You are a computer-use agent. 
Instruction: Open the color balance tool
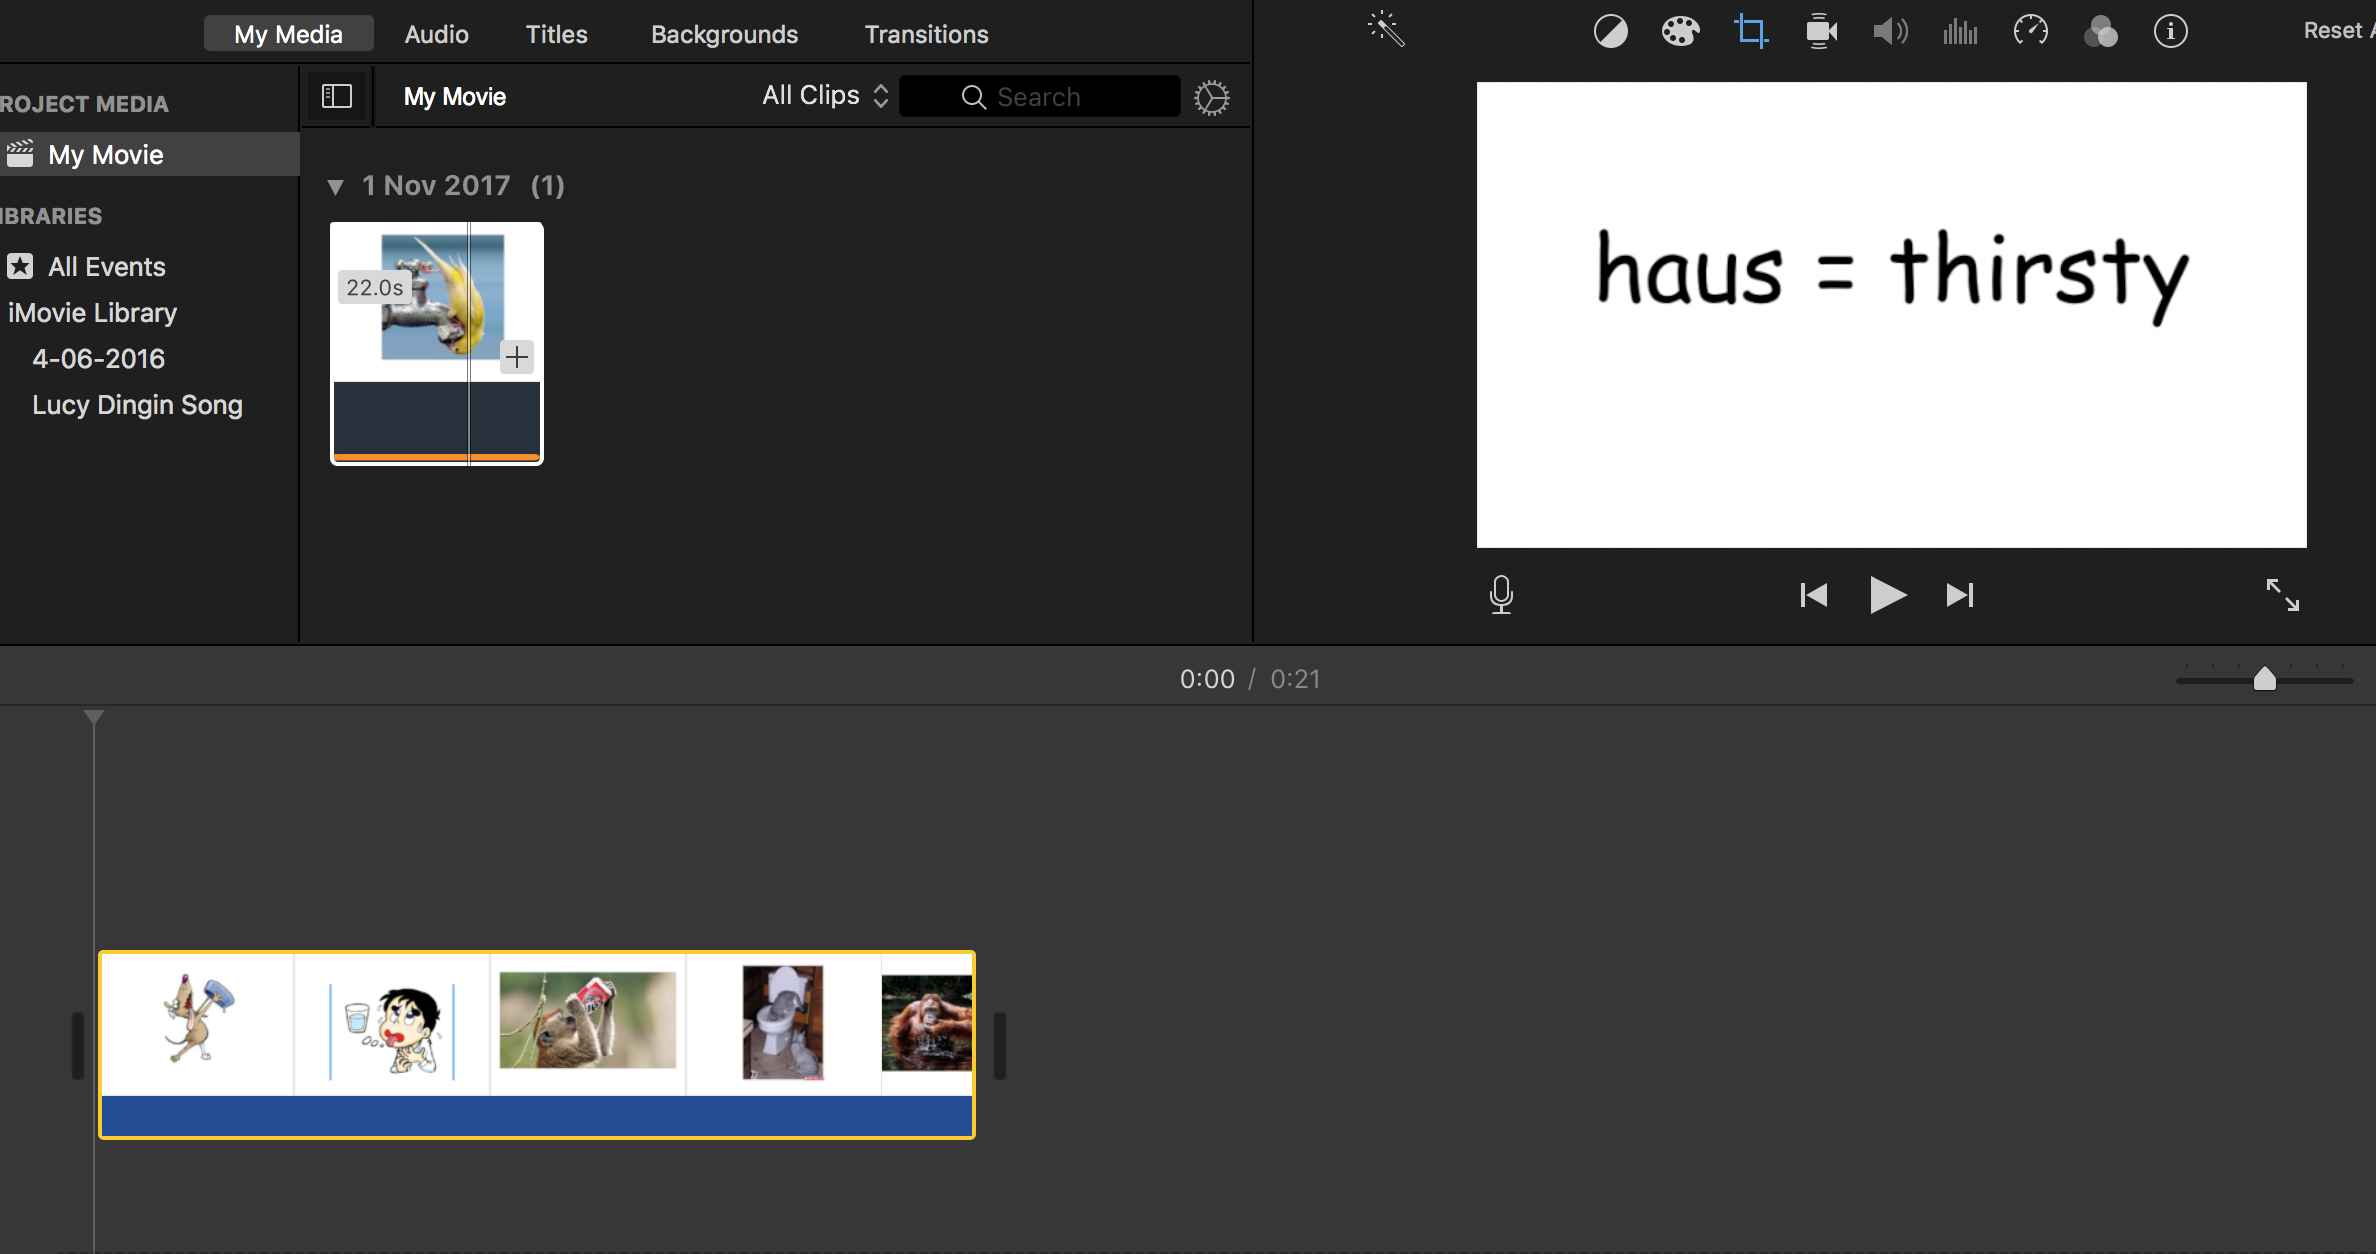click(x=1610, y=32)
